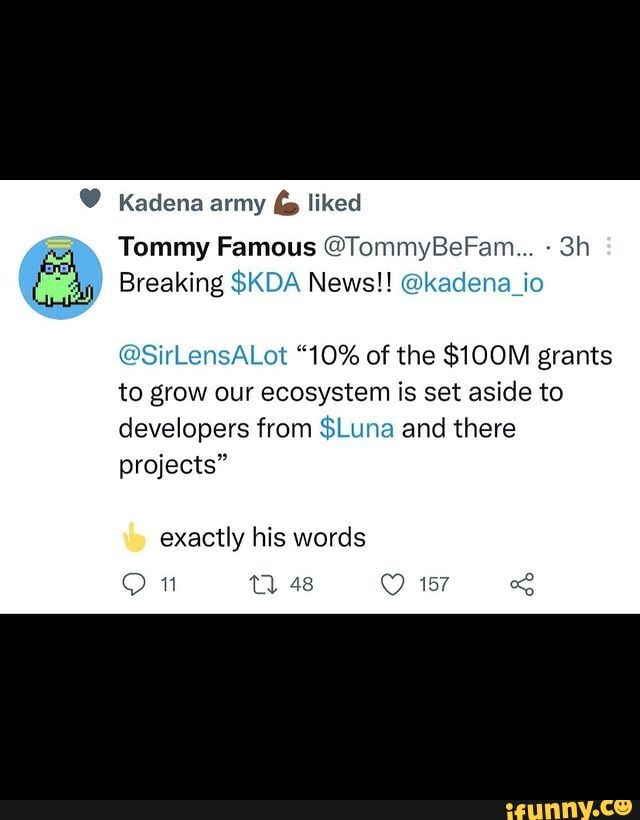
Task: Open the @SirLensALot mention
Action: point(203,355)
